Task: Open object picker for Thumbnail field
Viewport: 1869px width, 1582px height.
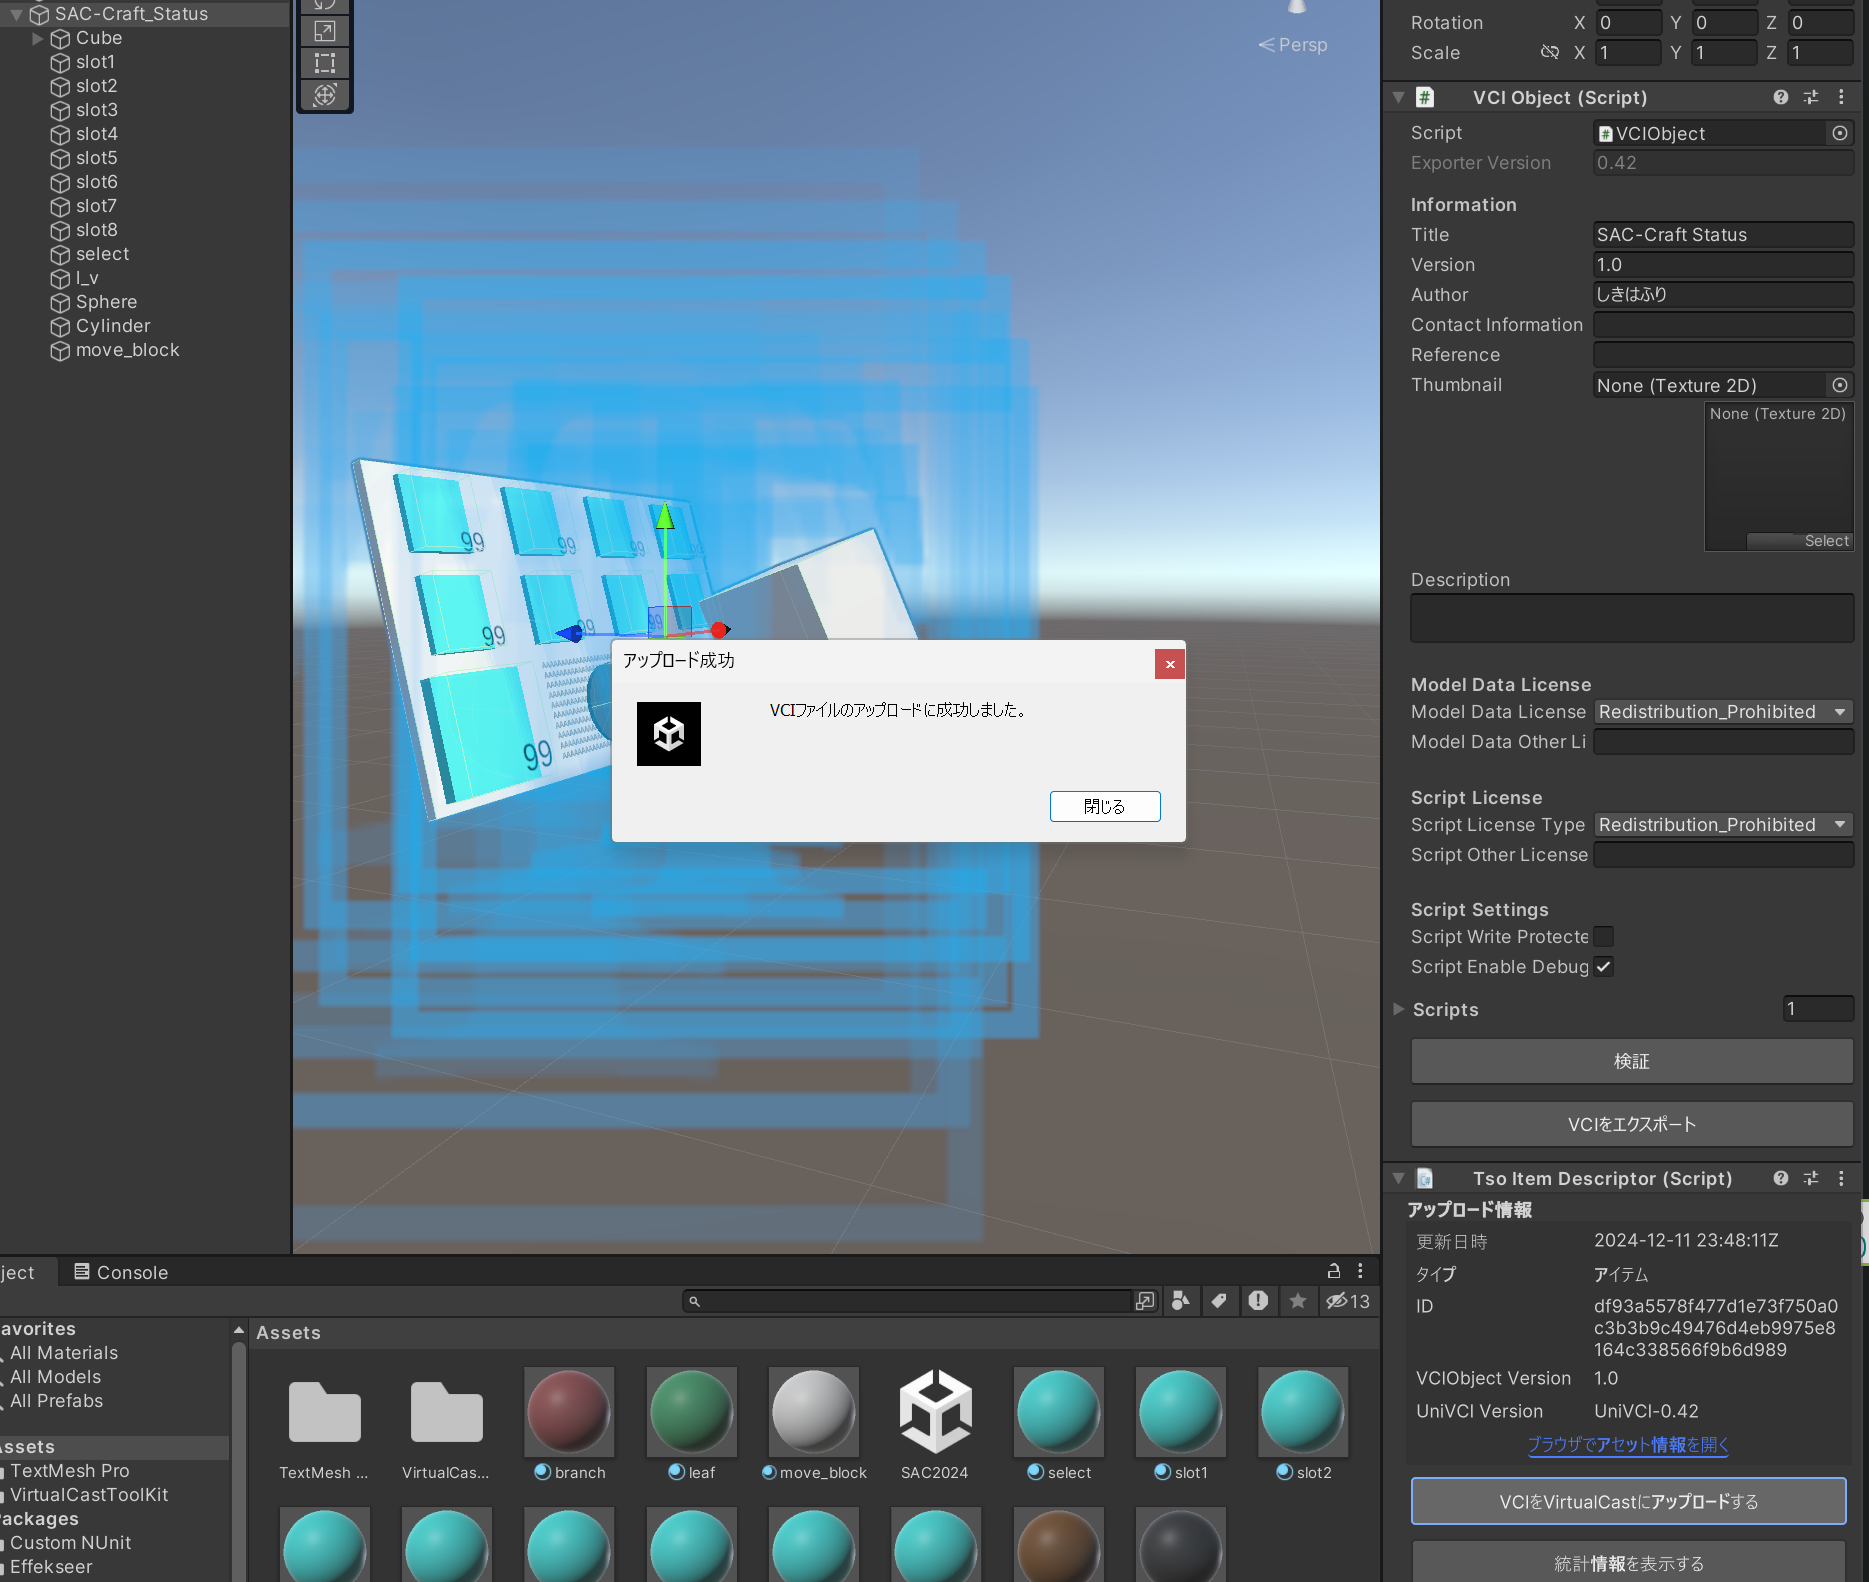Action: point(1840,385)
